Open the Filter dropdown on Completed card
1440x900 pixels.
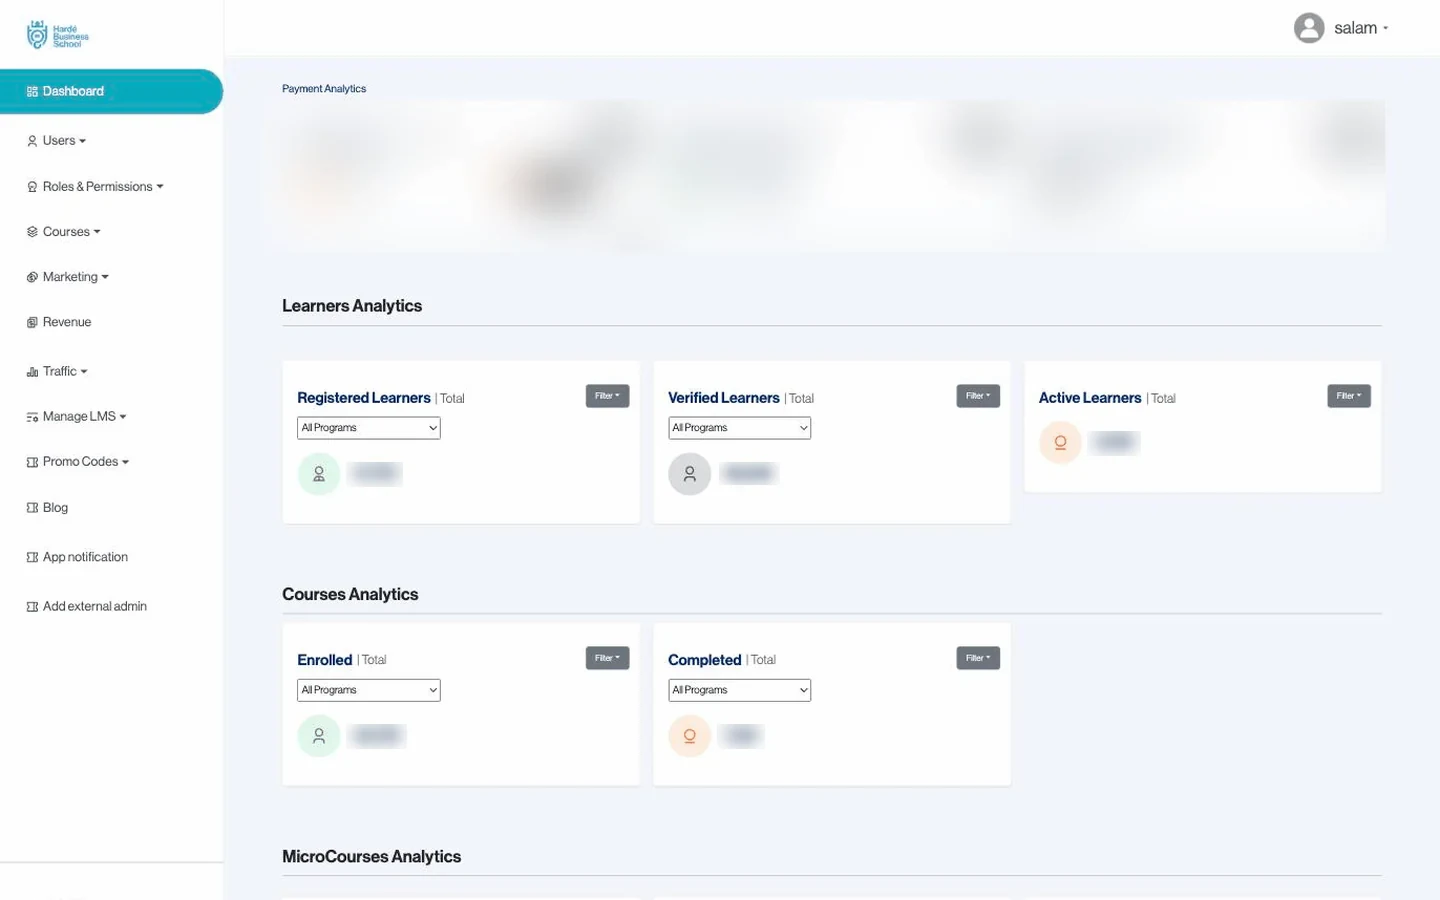pos(978,658)
